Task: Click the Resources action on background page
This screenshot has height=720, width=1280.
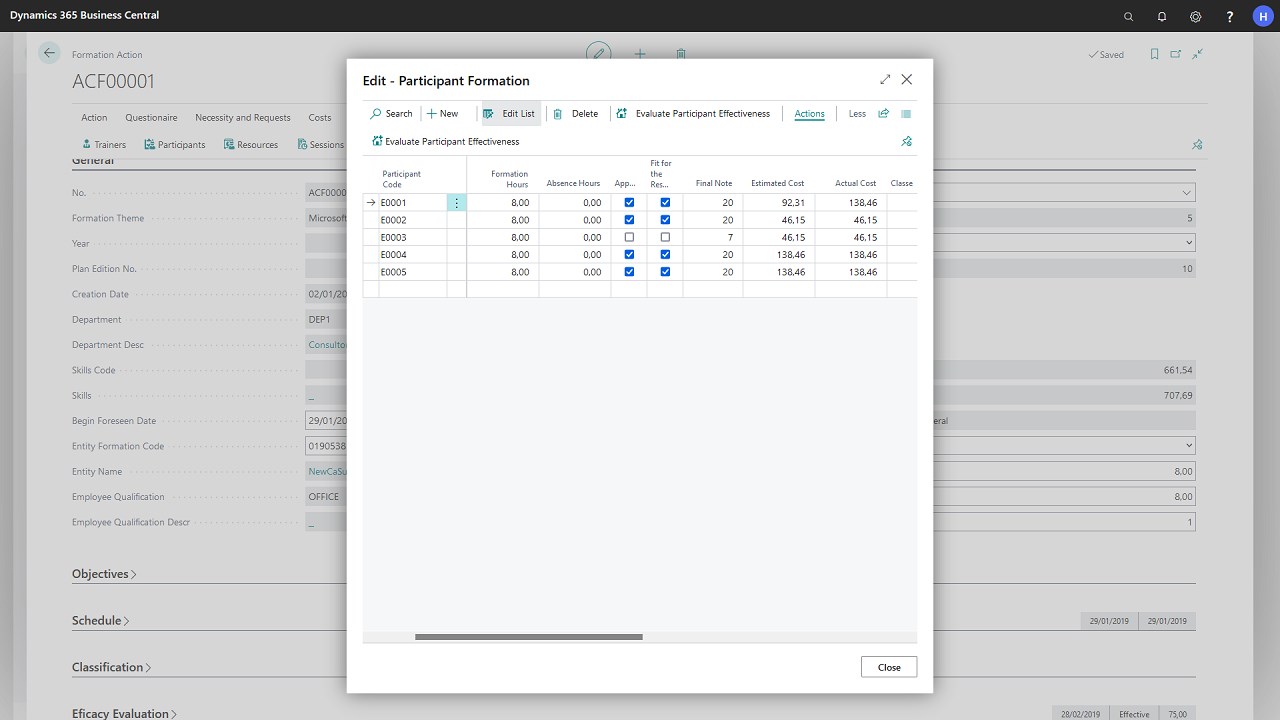Action: (251, 145)
